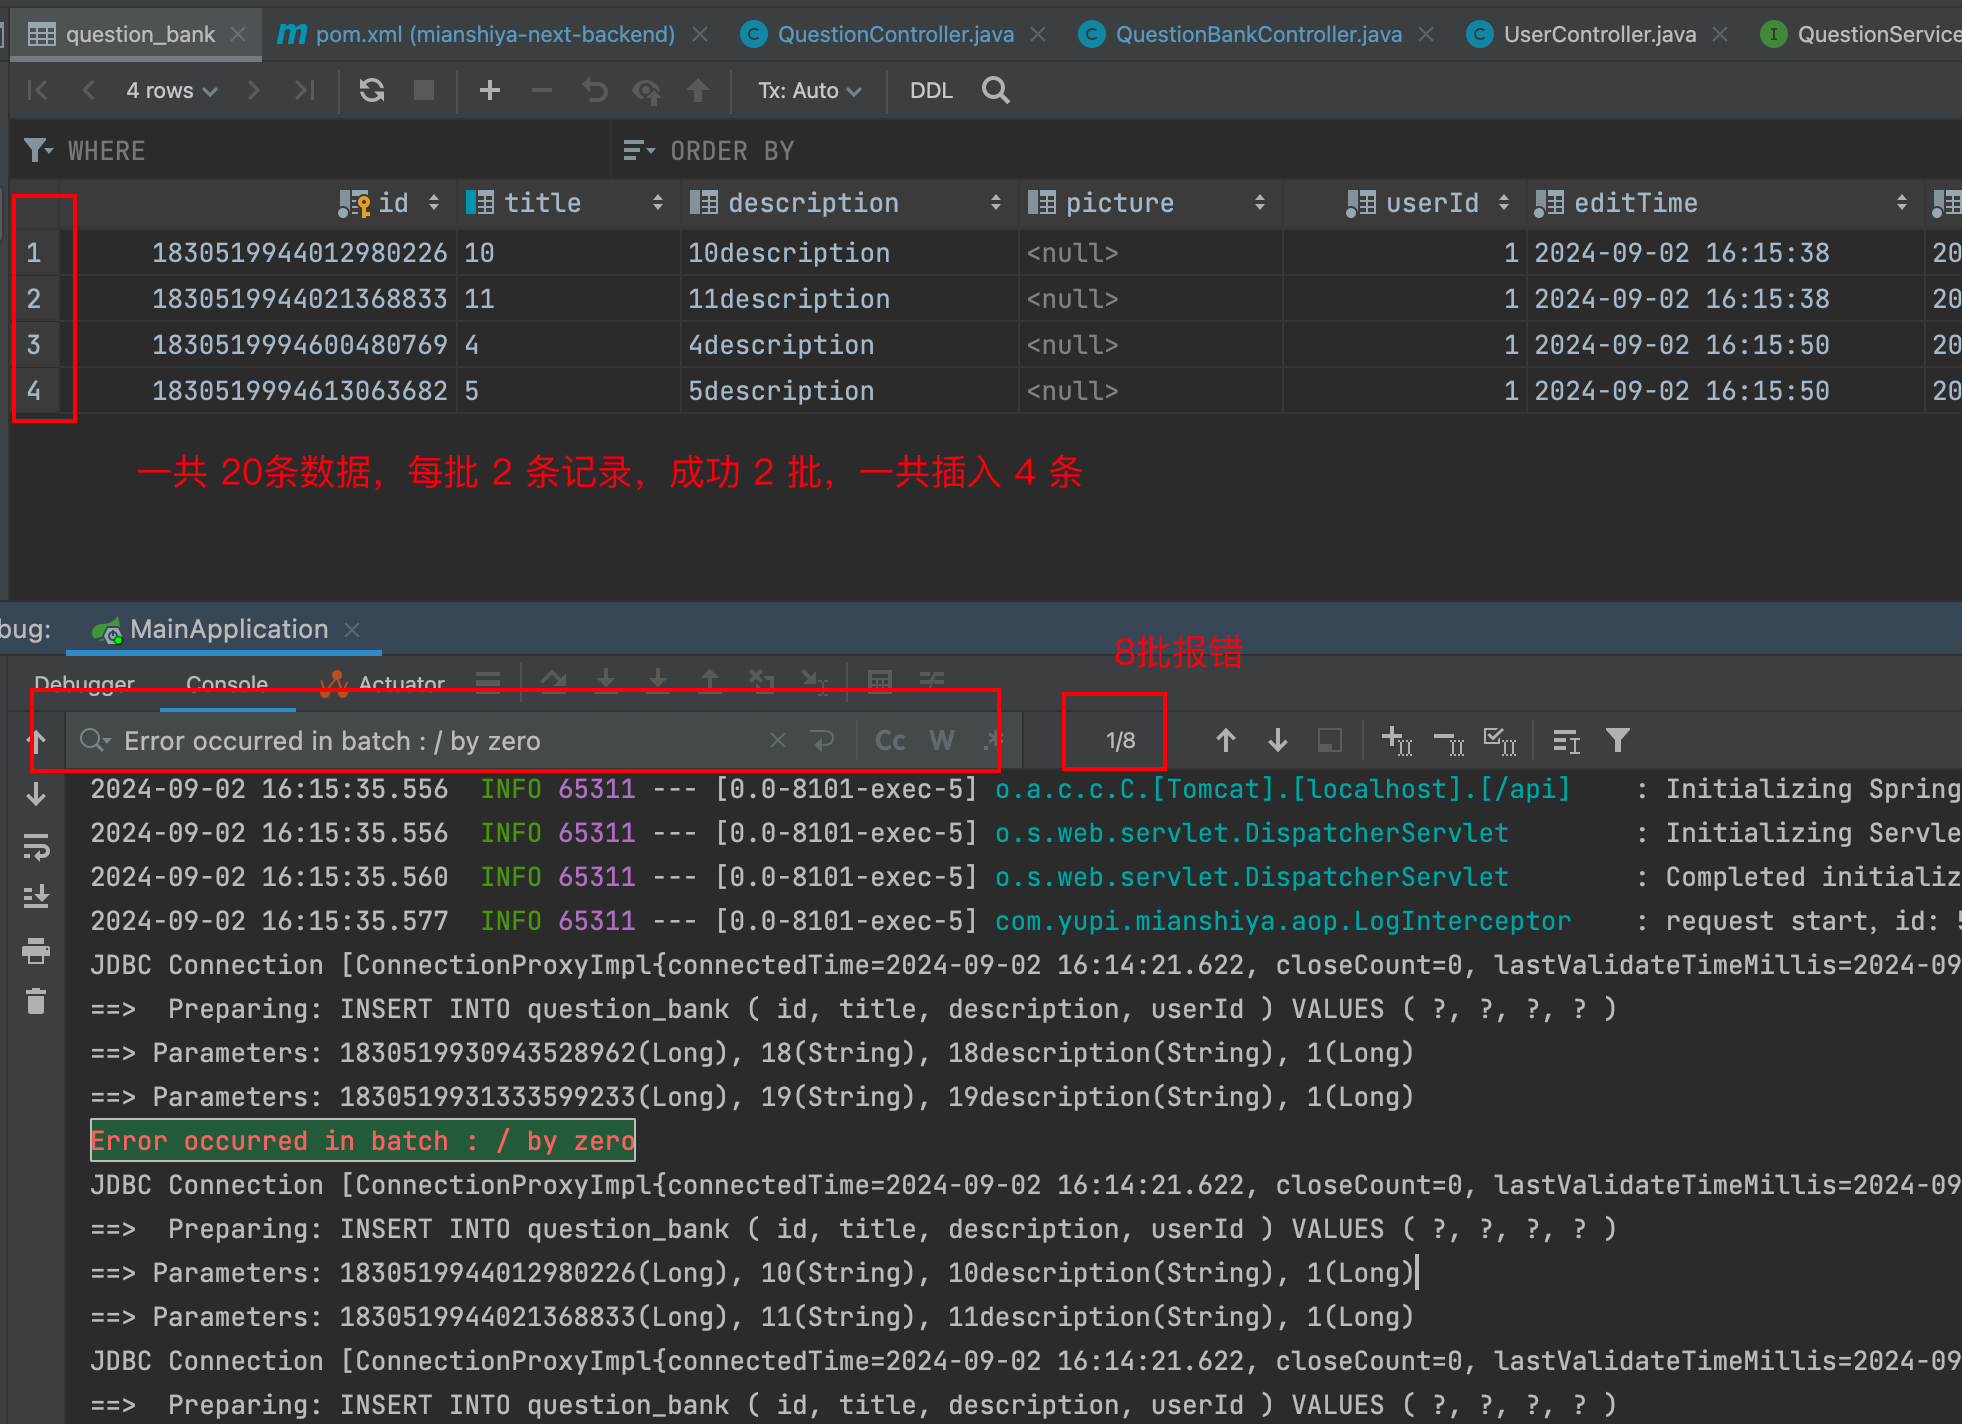This screenshot has height=1424, width=1962.
Task: Click the stop/cancel running icon
Action: tap(424, 91)
